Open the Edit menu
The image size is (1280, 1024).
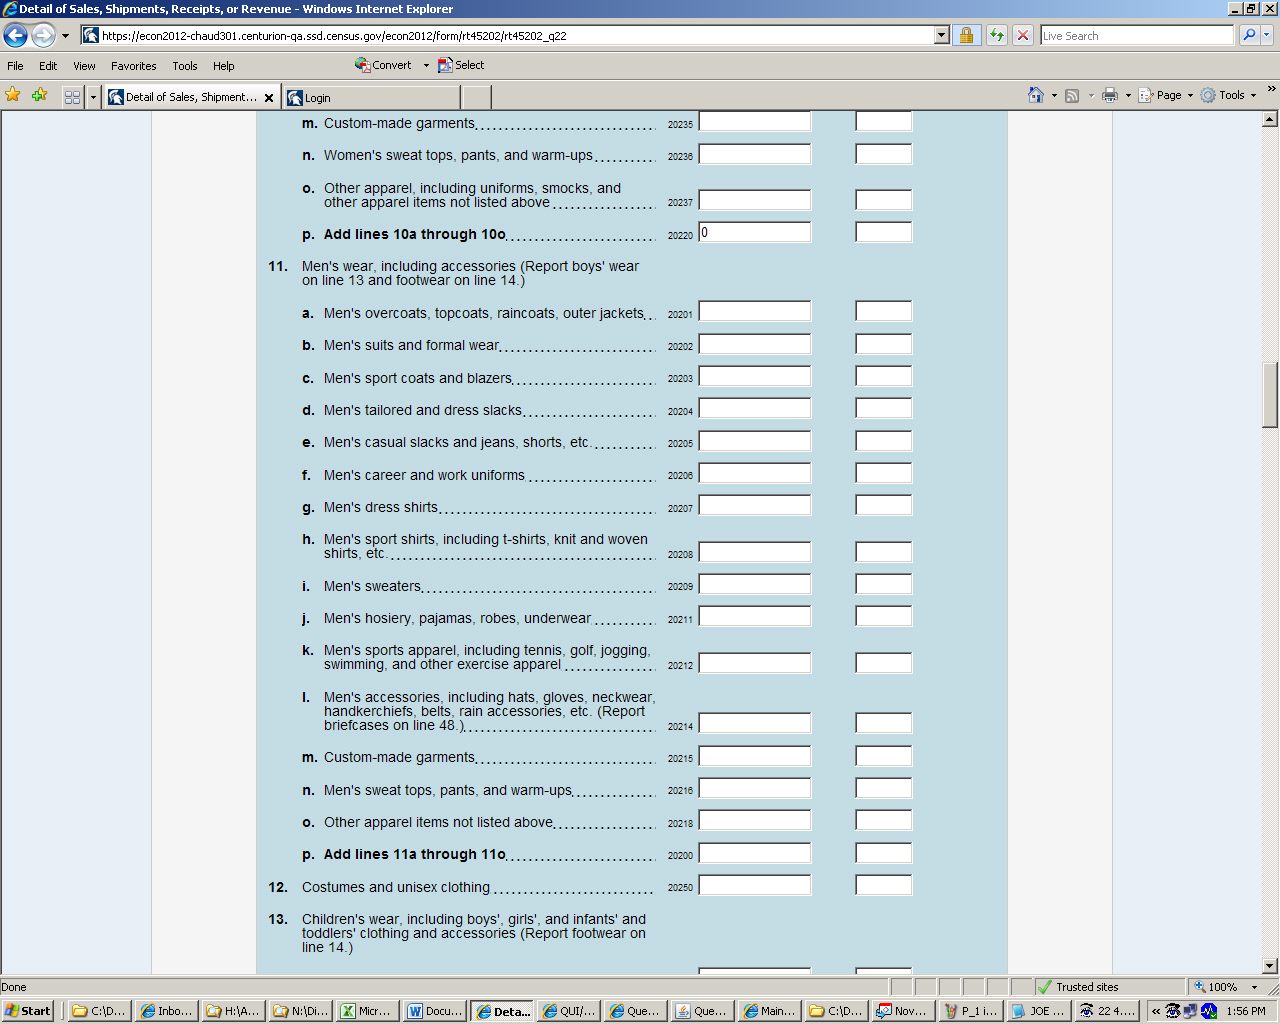coord(48,66)
